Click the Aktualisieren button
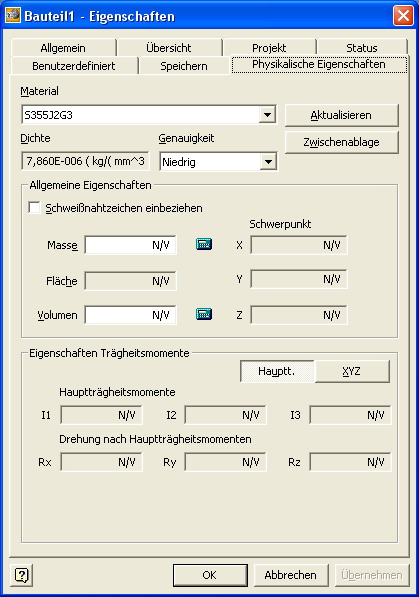This screenshot has width=419, height=597. (341, 115)
